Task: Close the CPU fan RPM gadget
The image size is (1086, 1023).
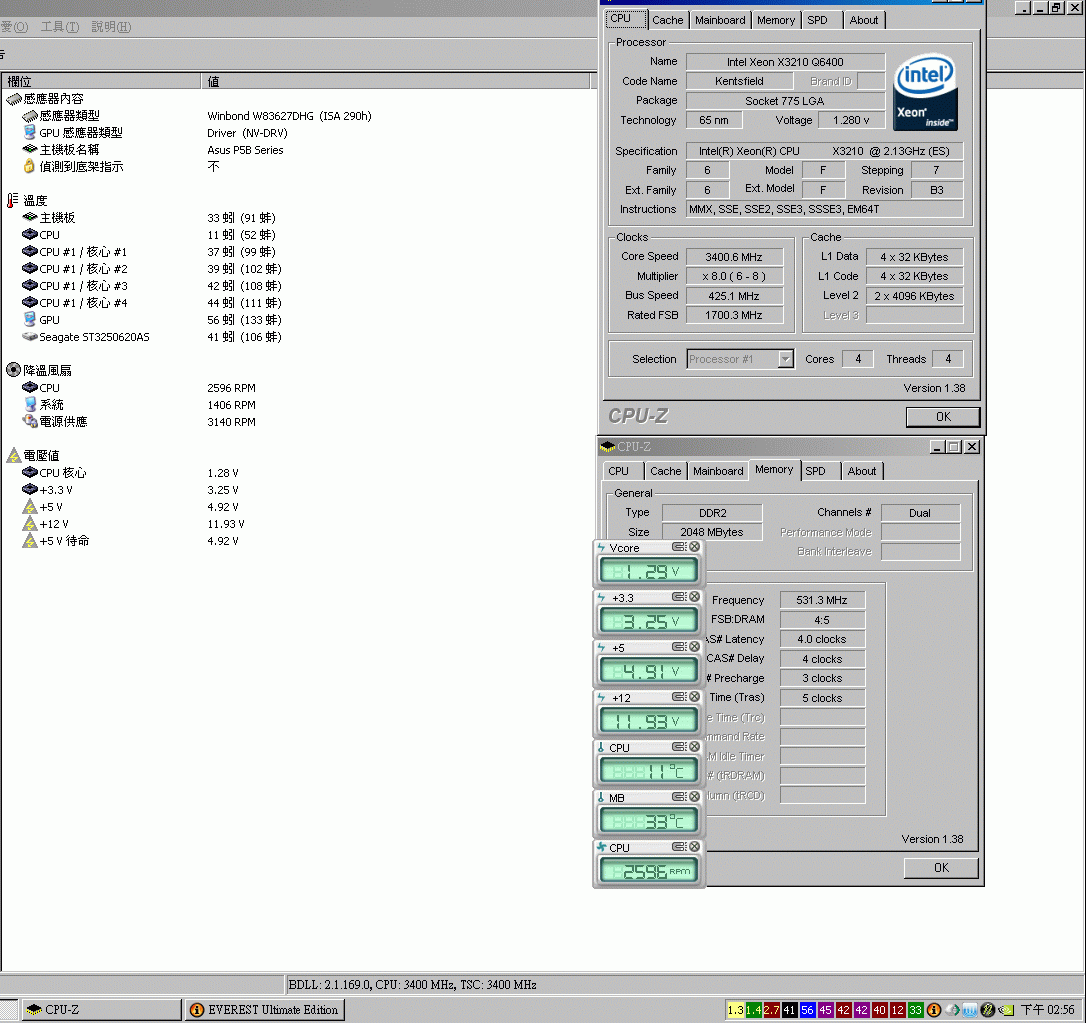Action: (694, 846)
